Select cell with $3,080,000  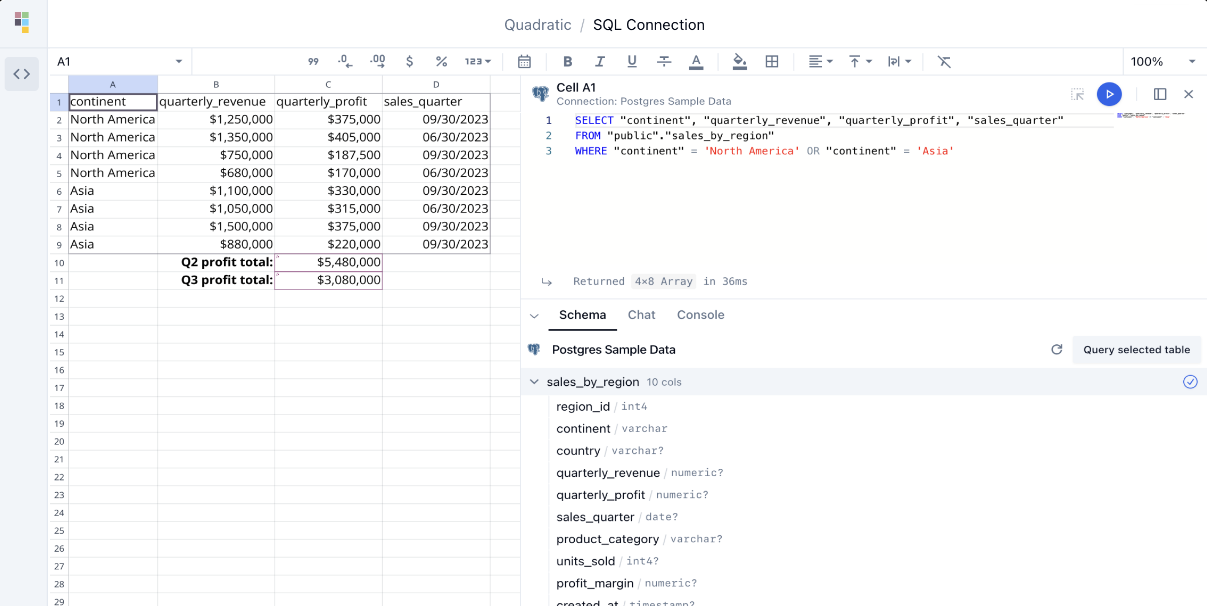click(329, 280)
